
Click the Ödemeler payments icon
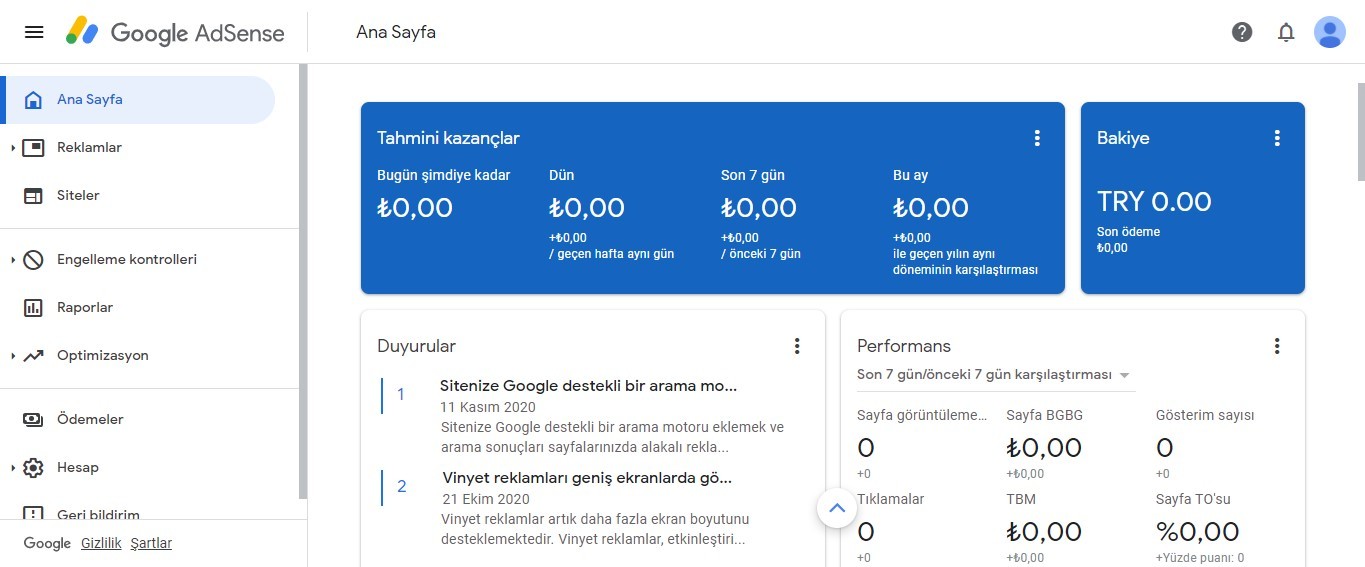click(33, 420)
